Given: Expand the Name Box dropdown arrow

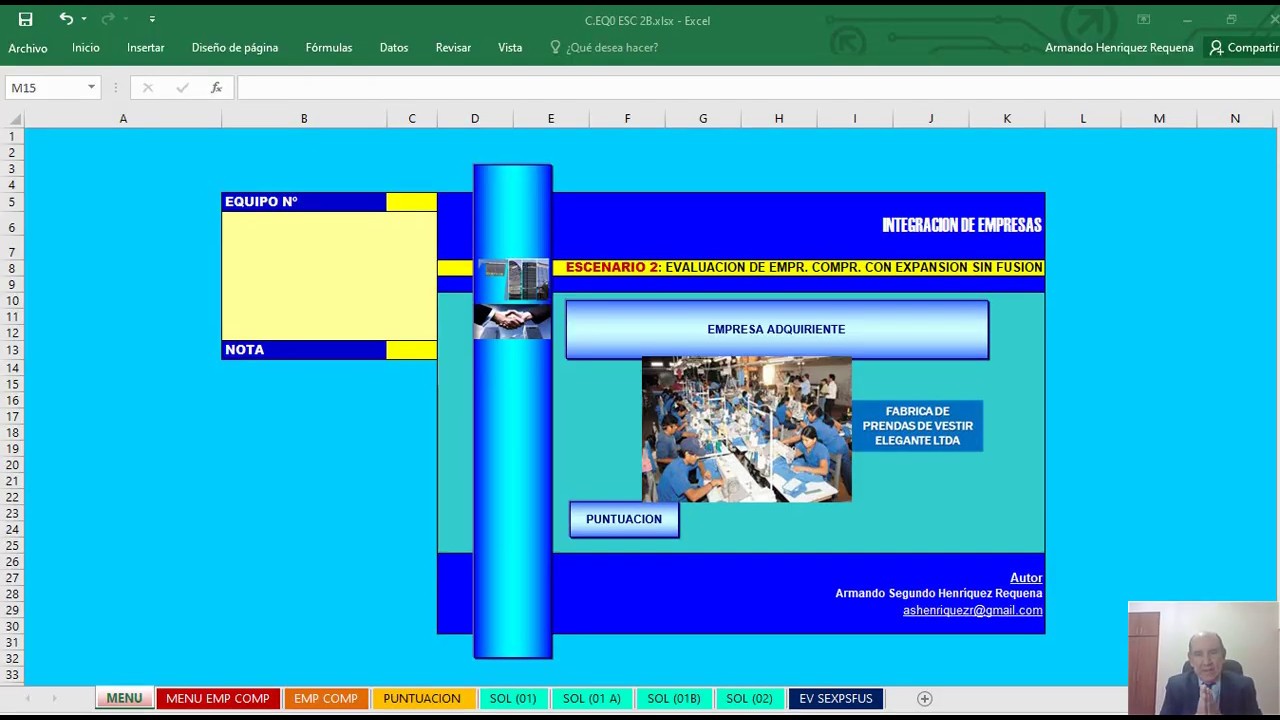Looking at the screenshot, I should [x=91, y=88].
